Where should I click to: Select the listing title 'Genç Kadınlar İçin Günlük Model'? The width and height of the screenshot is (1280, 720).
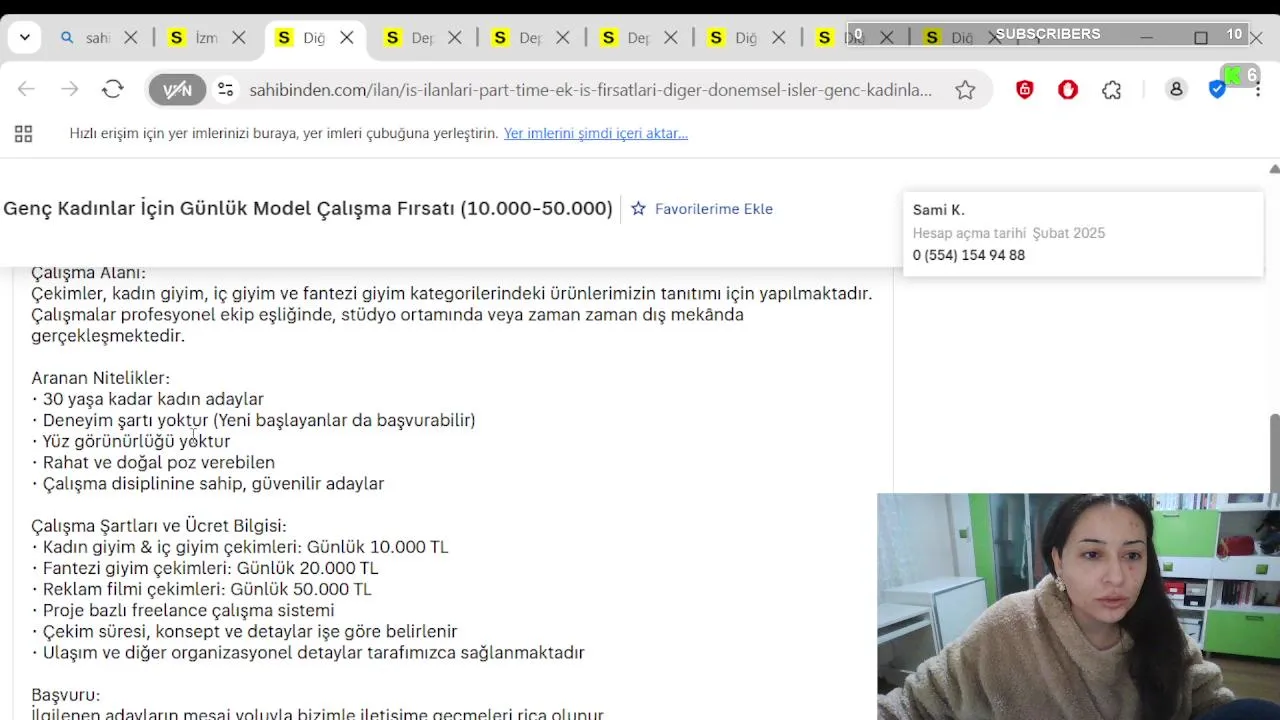coord(308,208)
